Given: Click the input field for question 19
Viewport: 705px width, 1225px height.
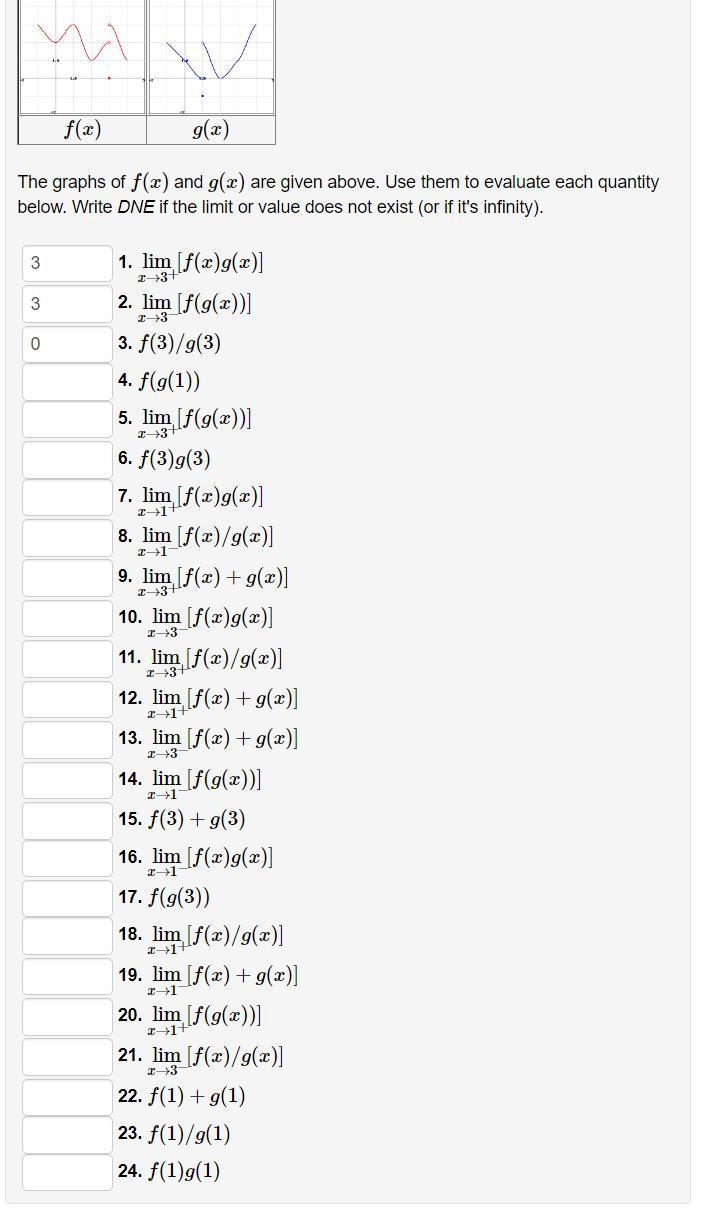Looking at the screenshot, I should click(66, 976).
